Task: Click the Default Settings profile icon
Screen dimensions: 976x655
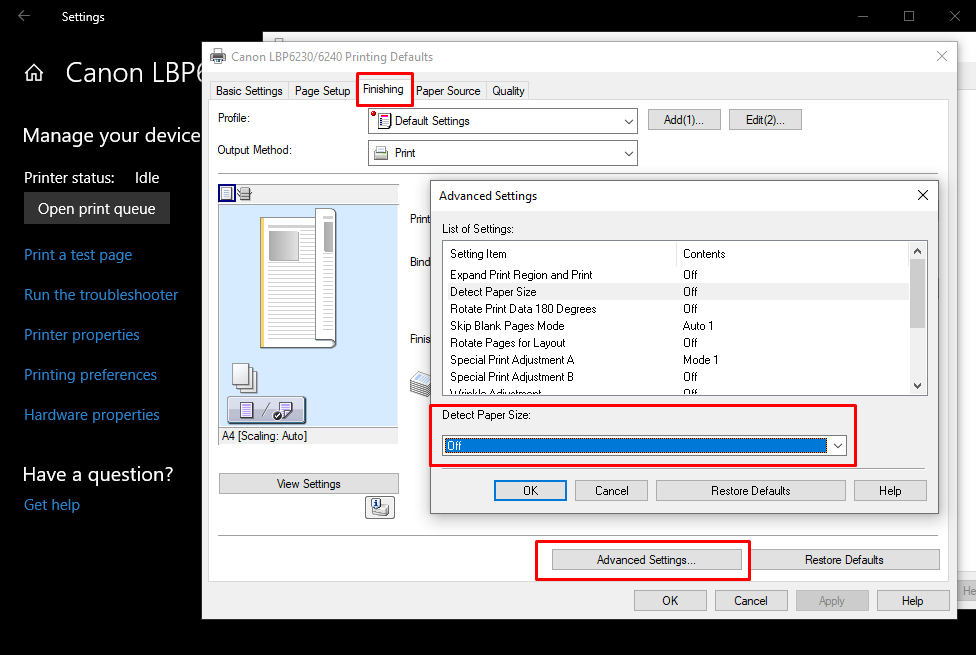Action: pyautogui.click(x=383, y=121)
